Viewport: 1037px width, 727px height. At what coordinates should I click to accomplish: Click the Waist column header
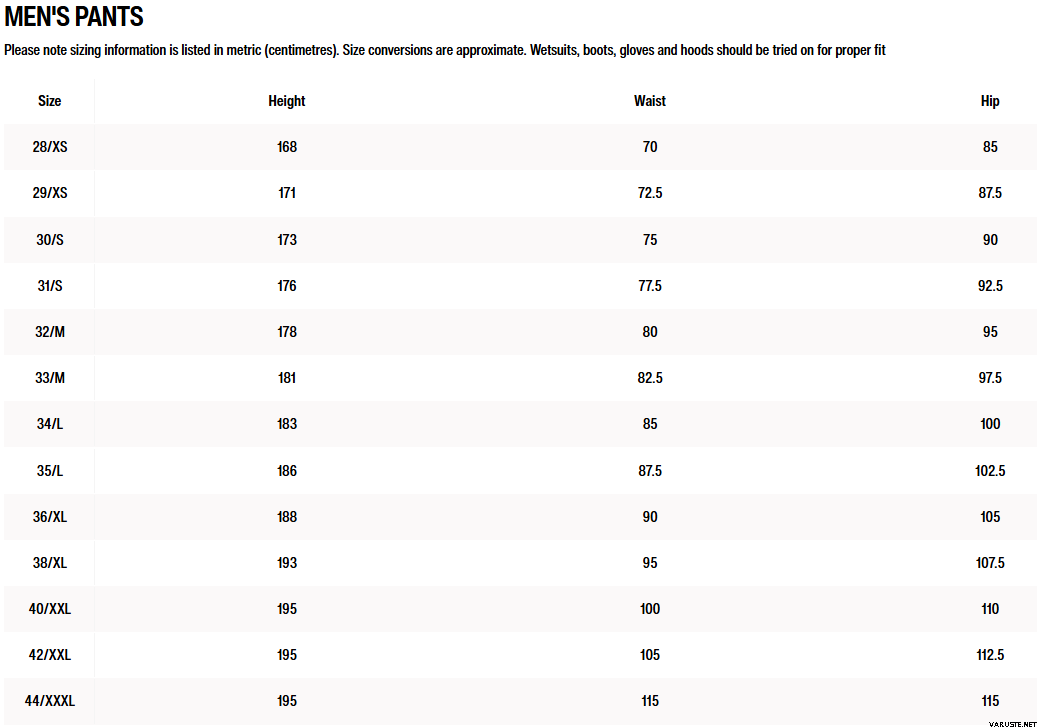pyautogui.click(x=650, y=101)
